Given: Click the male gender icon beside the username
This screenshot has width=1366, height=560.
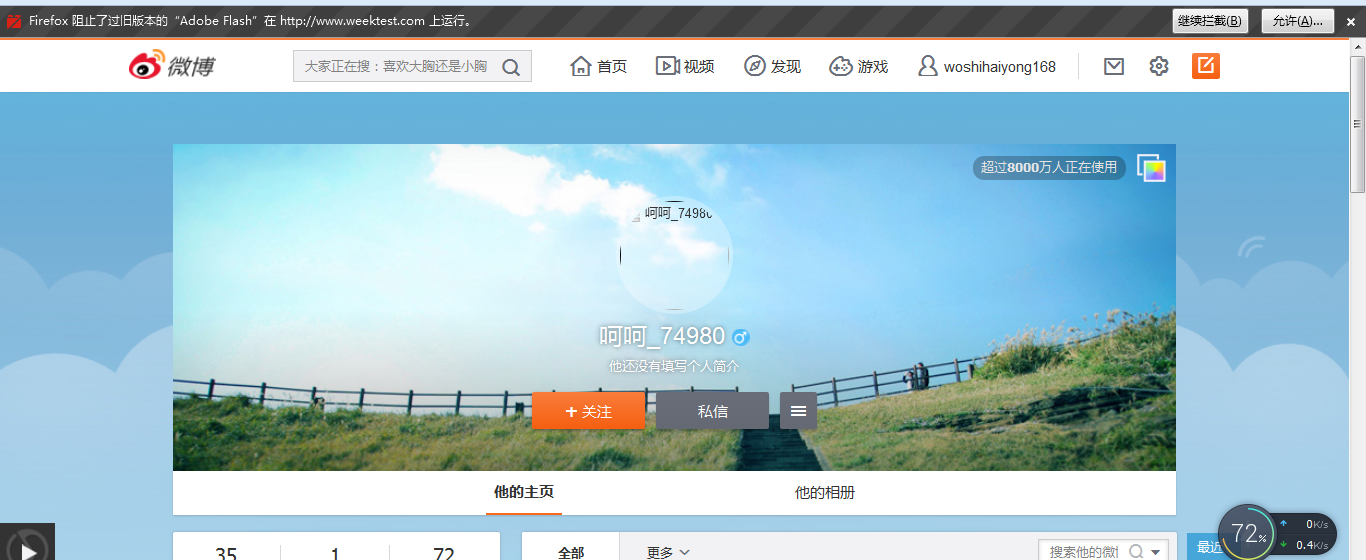Looking at the screenshot, I should pyautogui.click(x=741, y=337).
